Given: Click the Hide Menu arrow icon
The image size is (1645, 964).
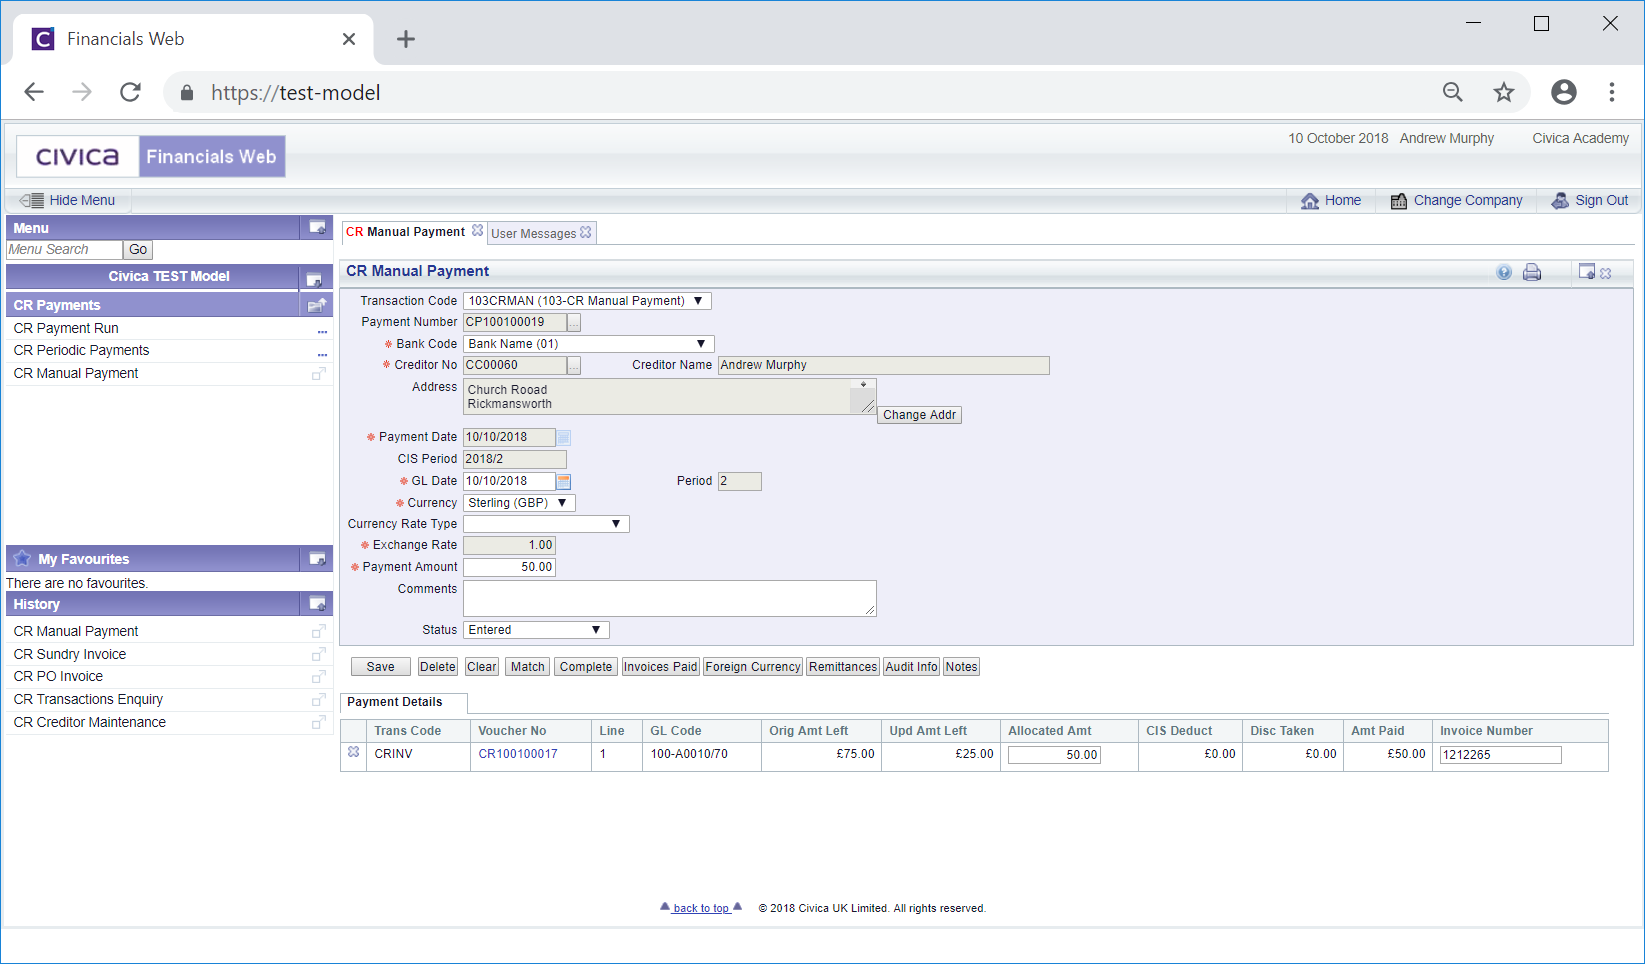Looking at the screenshot, I should tap(32, 200).
